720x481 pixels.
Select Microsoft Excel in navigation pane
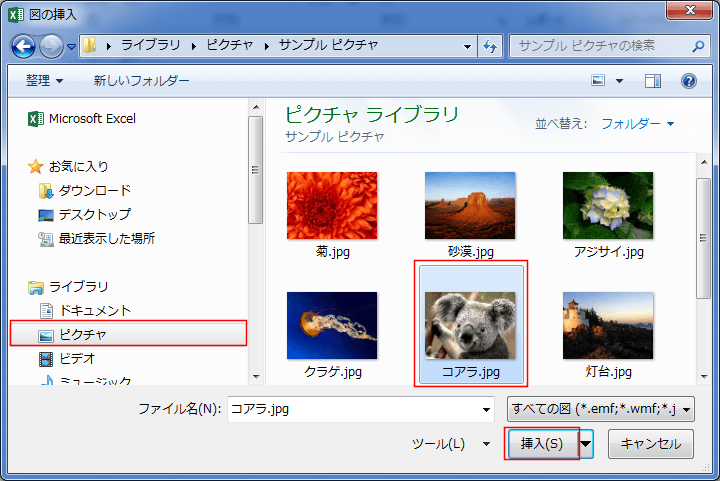(x=92, y=118)
